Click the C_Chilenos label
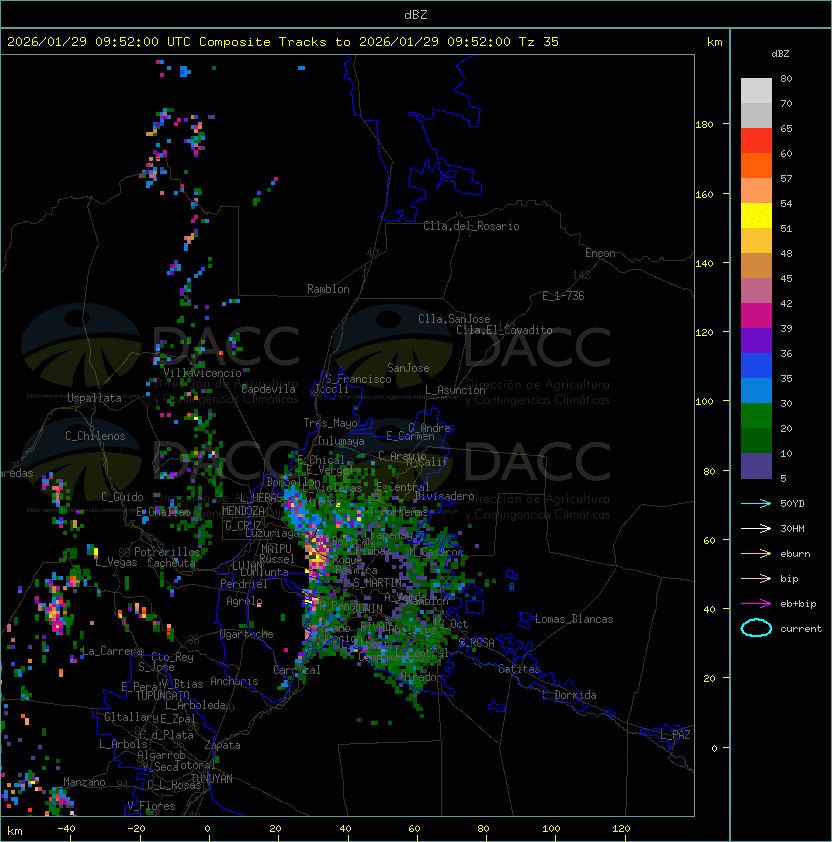Image resolution: width=832 pixels, height=842 pixels. (95, 436)
